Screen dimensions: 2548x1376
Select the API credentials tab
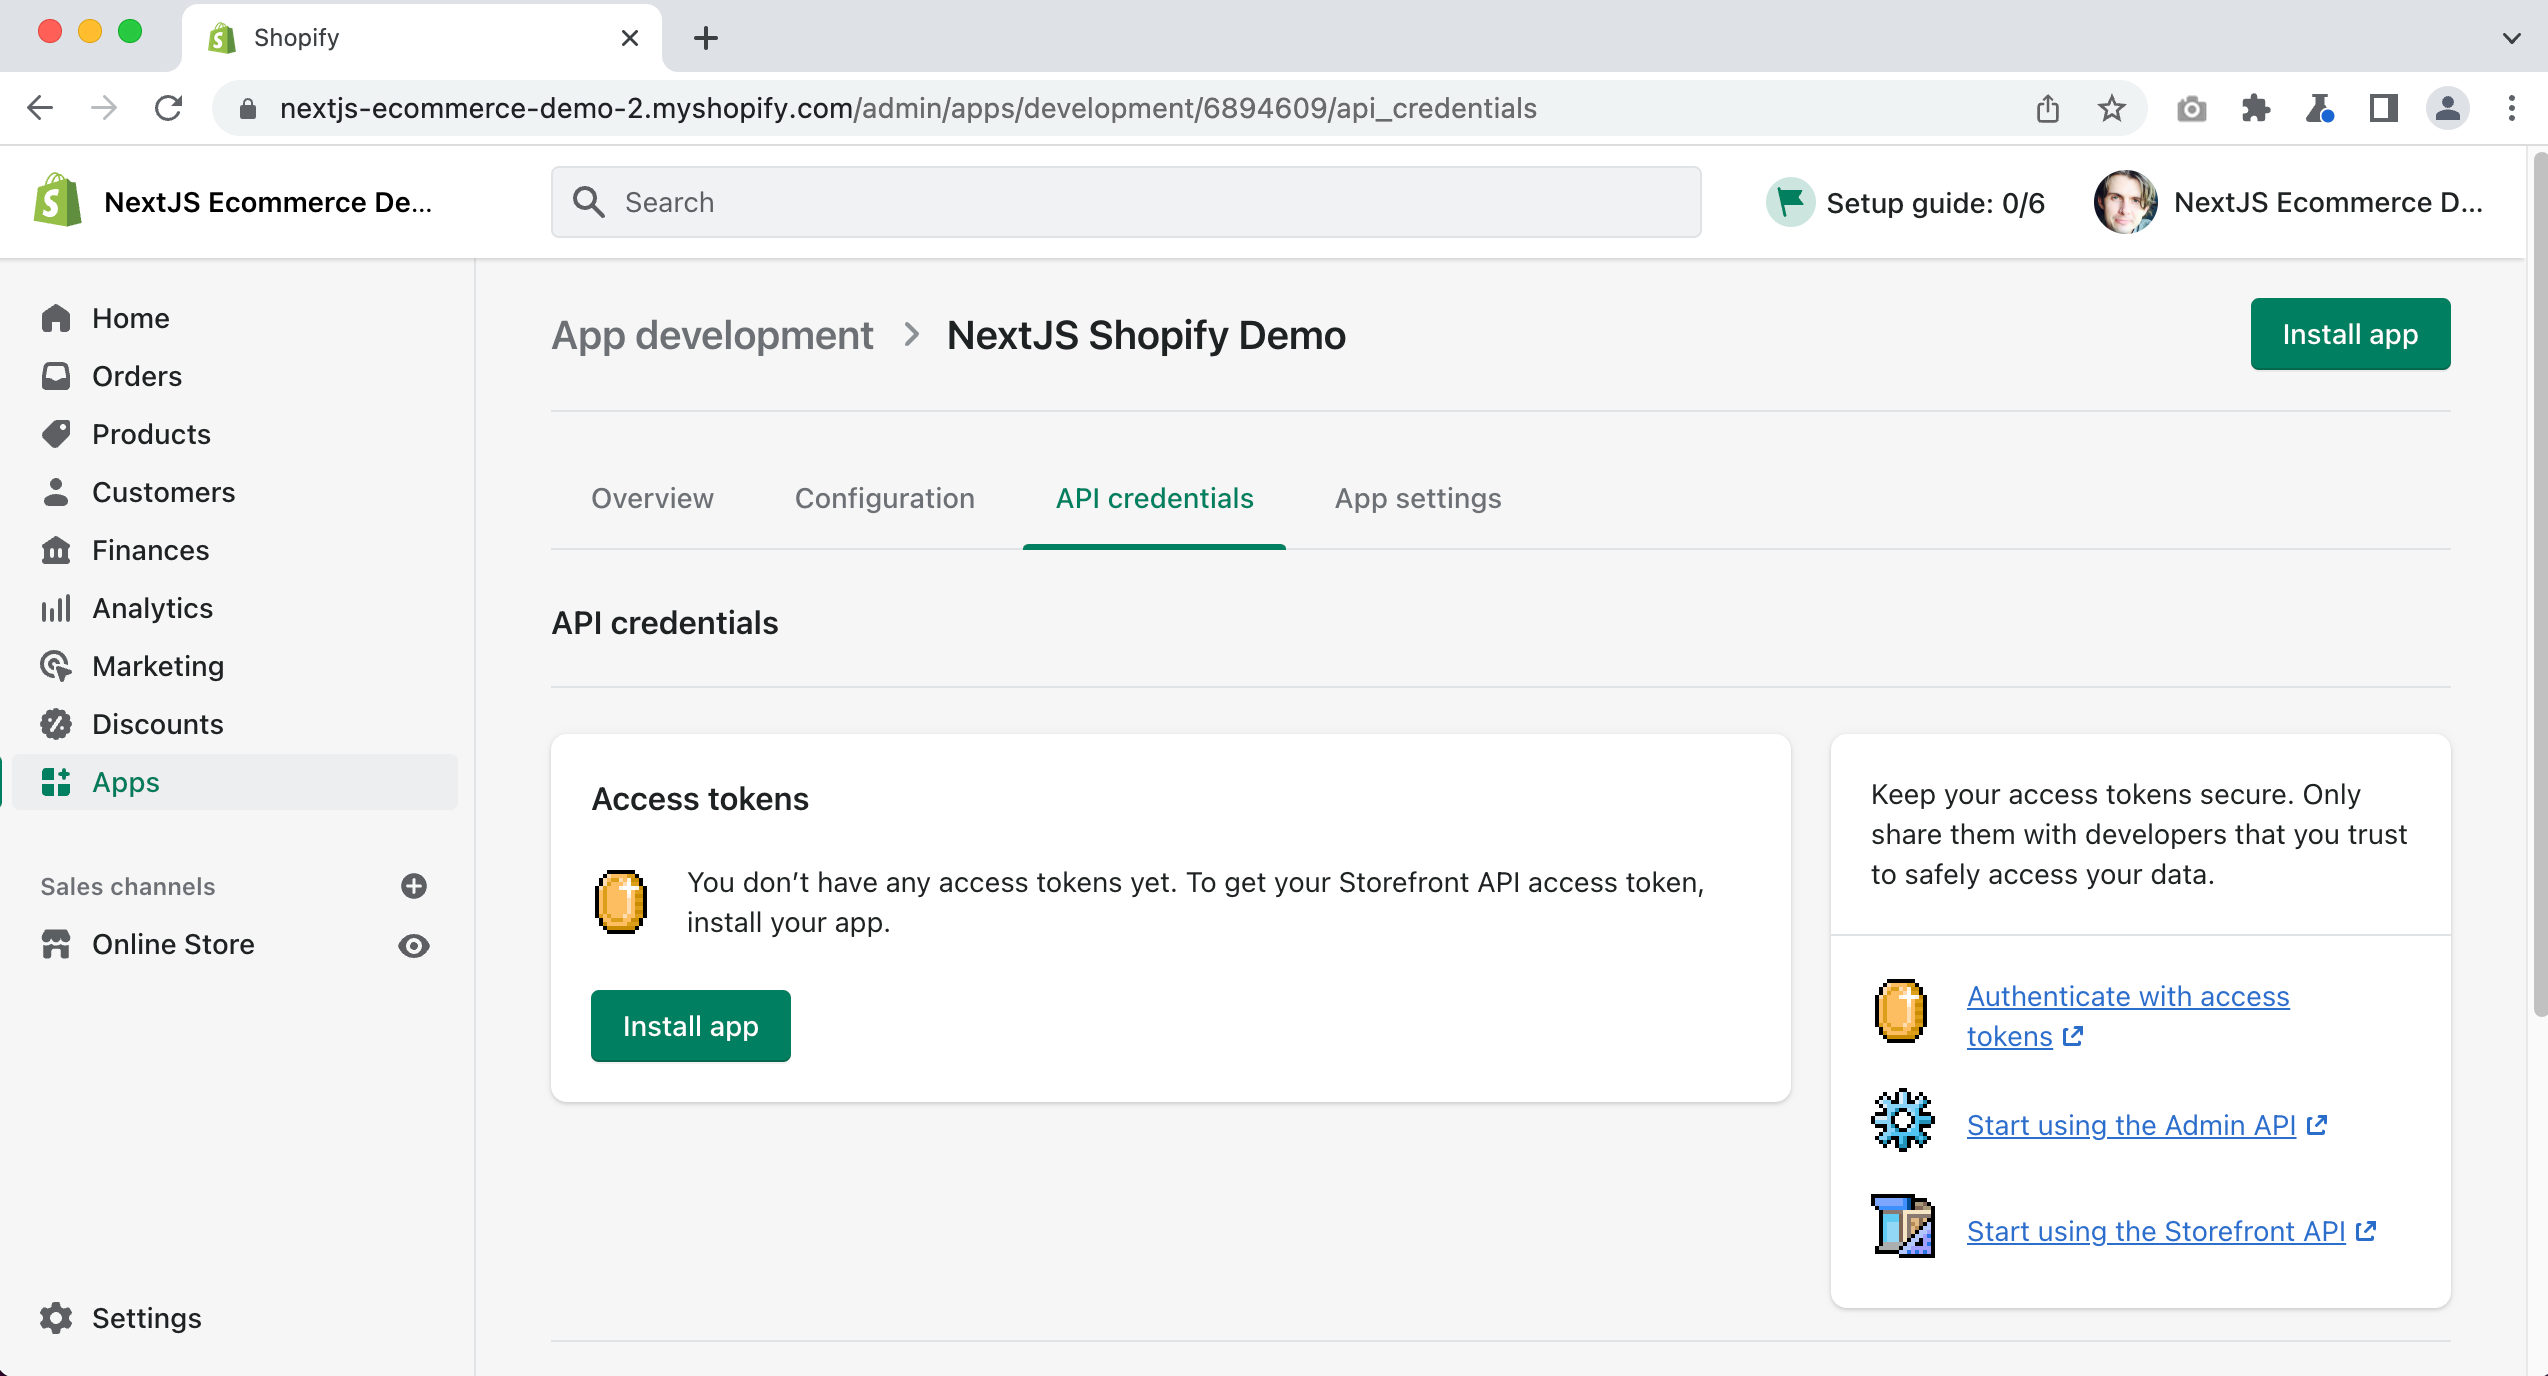coord(1154,498)
